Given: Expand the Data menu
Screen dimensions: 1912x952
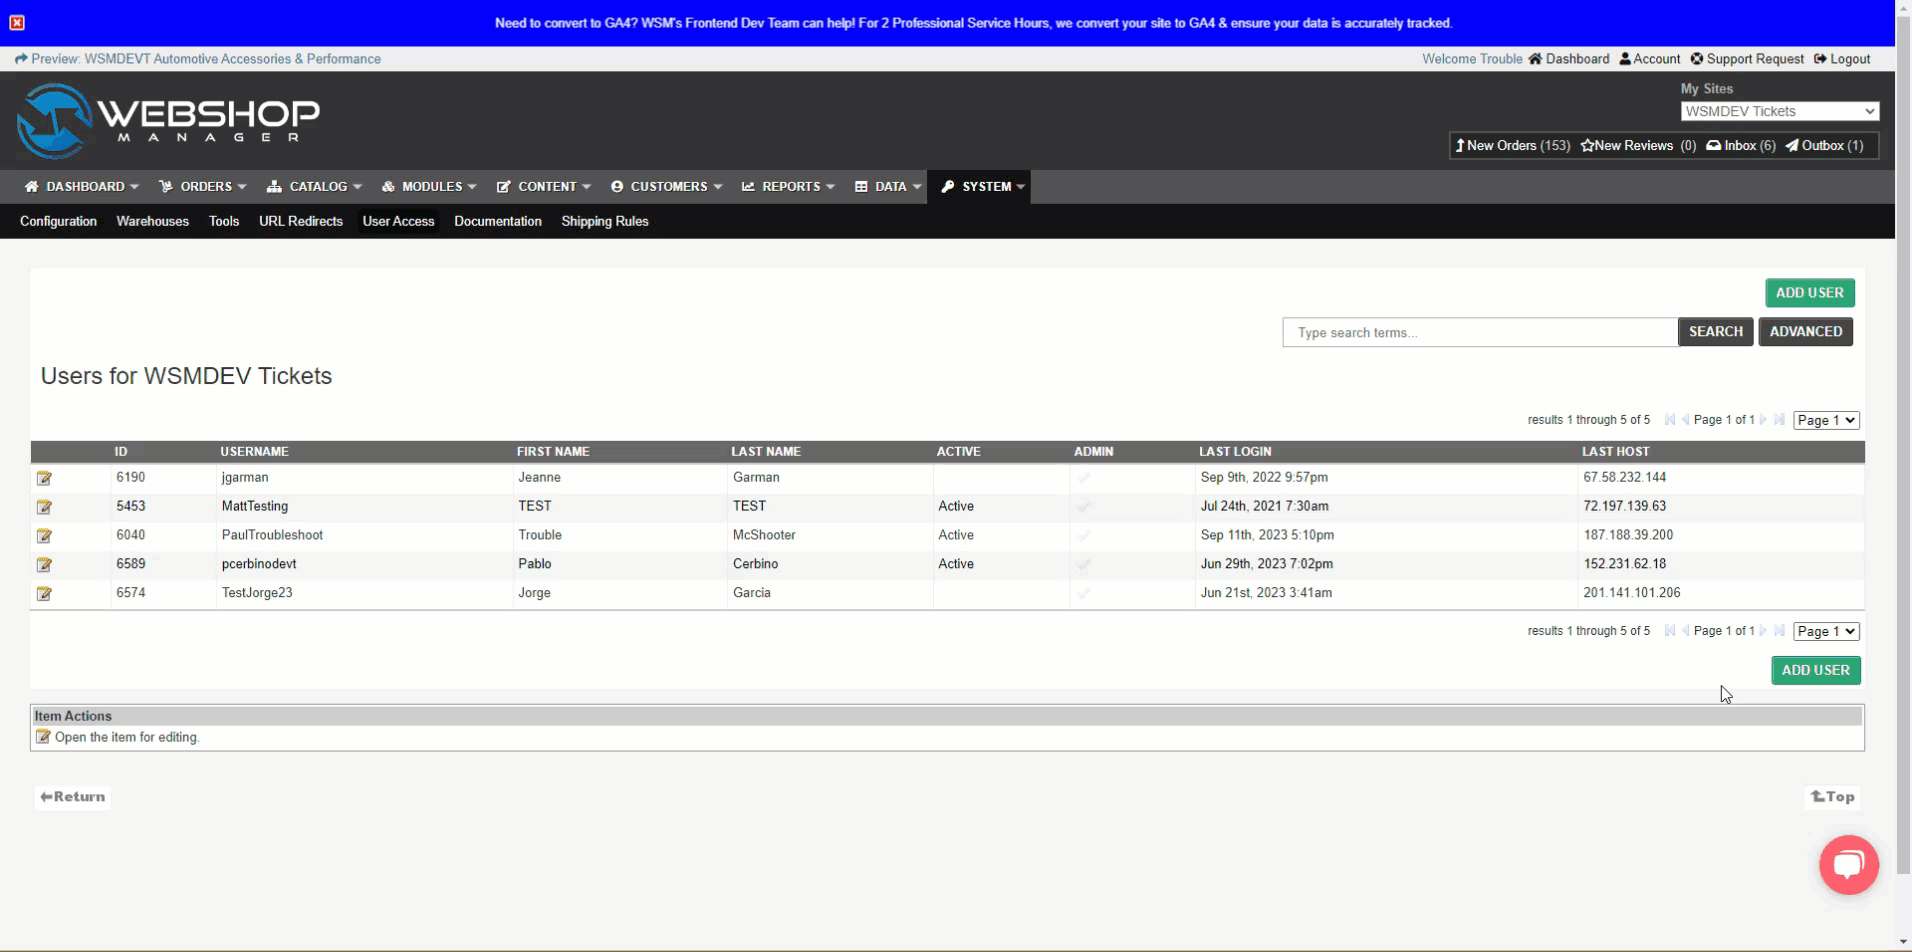Looking at the screenshot, I should tap(888, 187).
